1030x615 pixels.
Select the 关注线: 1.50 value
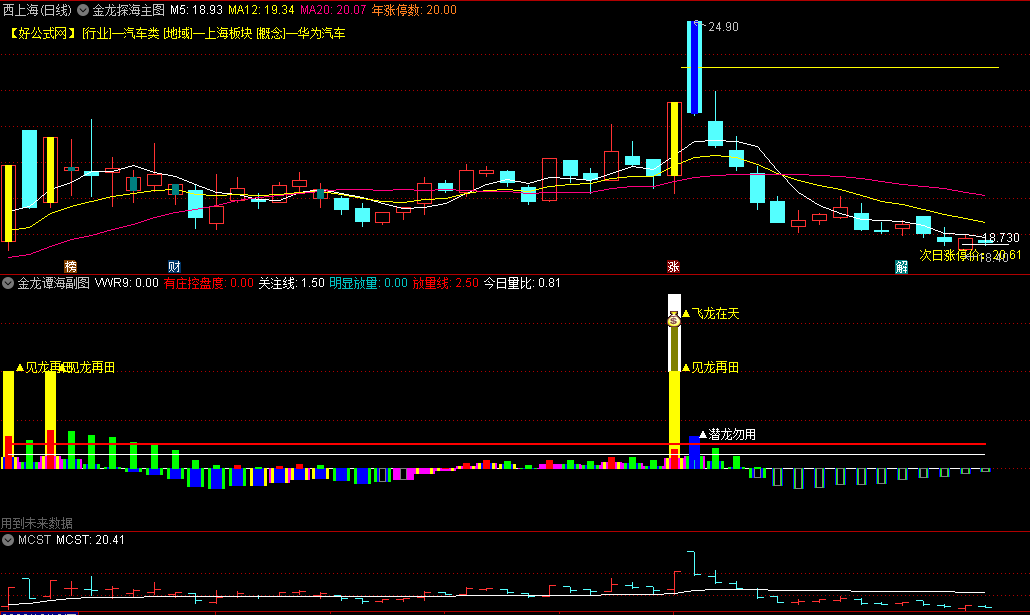coord(291,283)
